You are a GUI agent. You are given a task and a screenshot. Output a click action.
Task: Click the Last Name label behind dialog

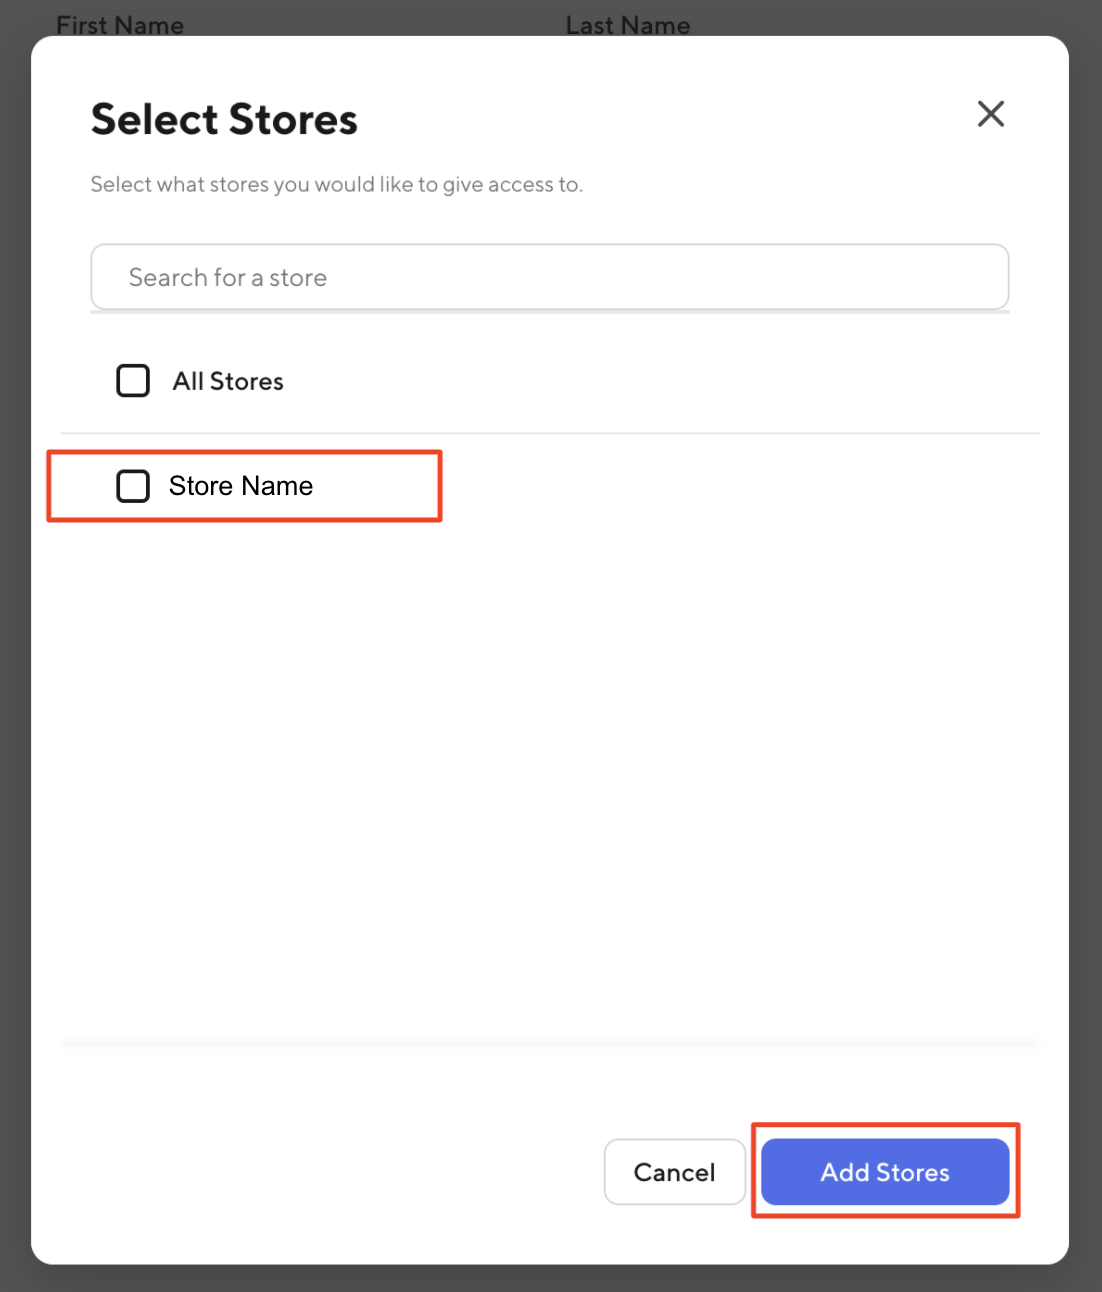coord(628,24)
